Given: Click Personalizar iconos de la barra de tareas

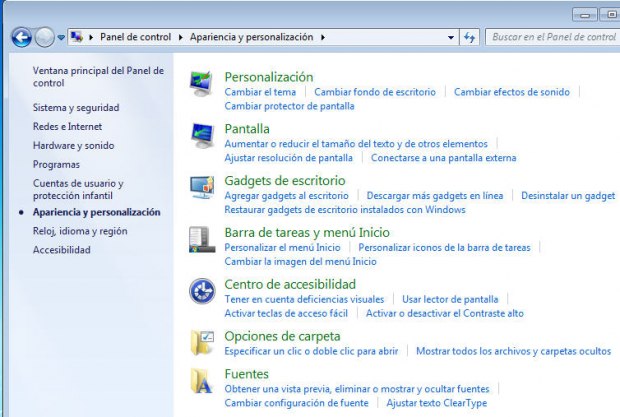Looking at the screenshot, I should [x=444, y=247].
